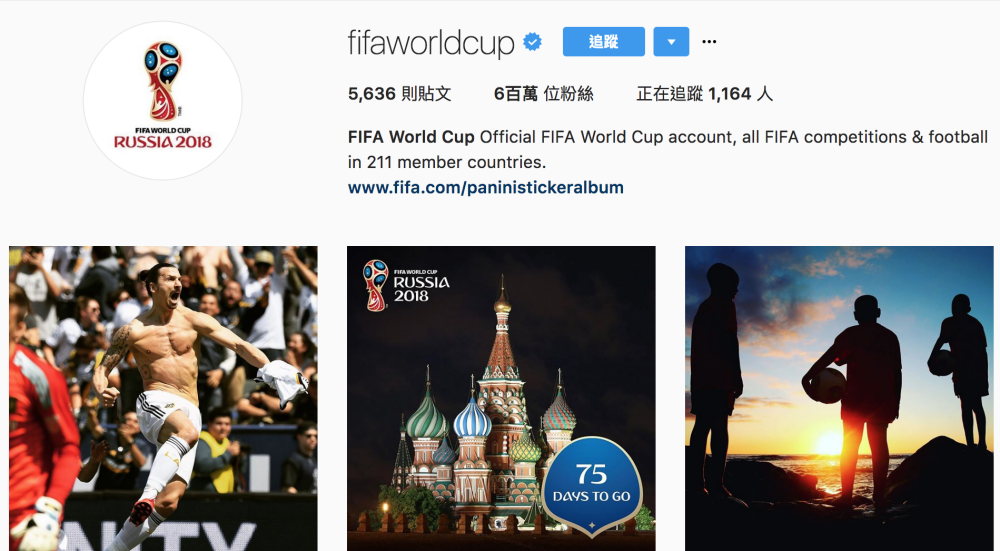The image size is (1000, 551).
Task: Click the 5,636 則貼文 posts count
Action: (x=399, y=94)
